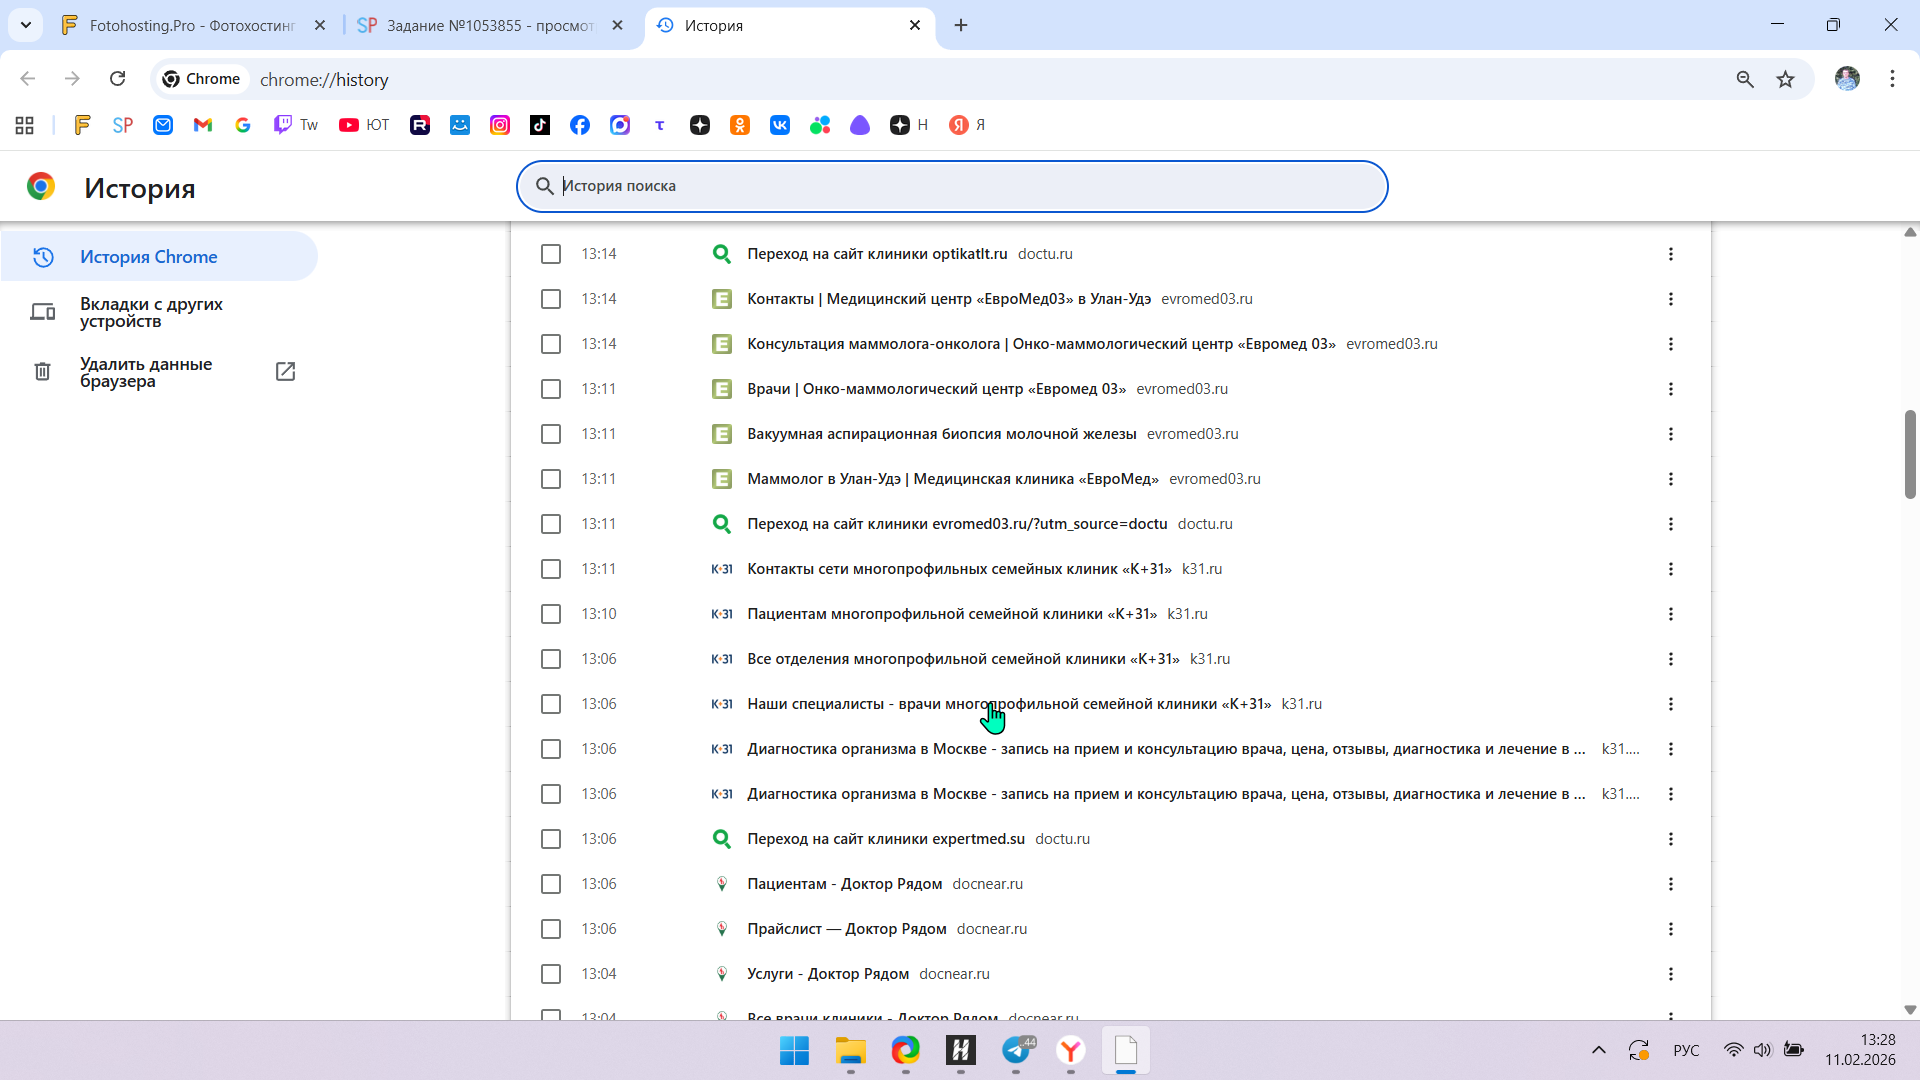The image size is (1920, 1080).
Task: Open Telegram from the taskbar
Action: tap(1016, 1051)
